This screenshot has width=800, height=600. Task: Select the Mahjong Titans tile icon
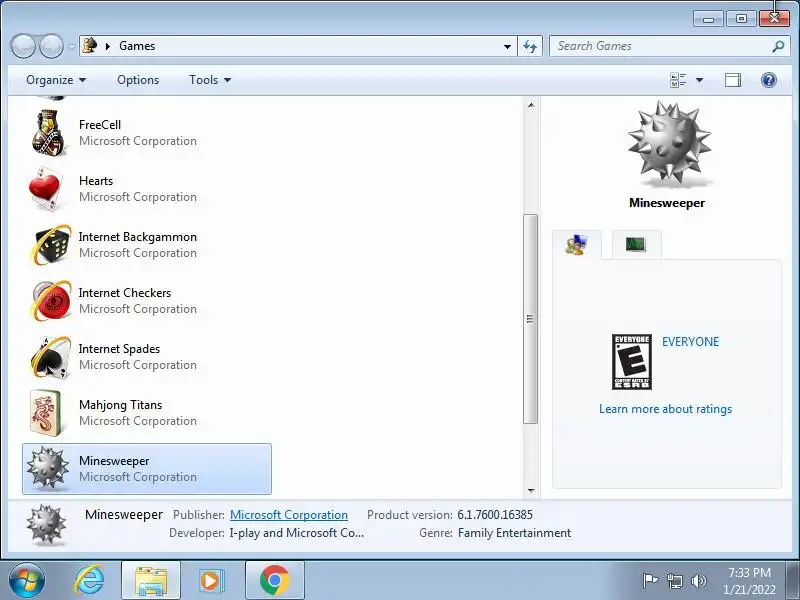[46, 413]
